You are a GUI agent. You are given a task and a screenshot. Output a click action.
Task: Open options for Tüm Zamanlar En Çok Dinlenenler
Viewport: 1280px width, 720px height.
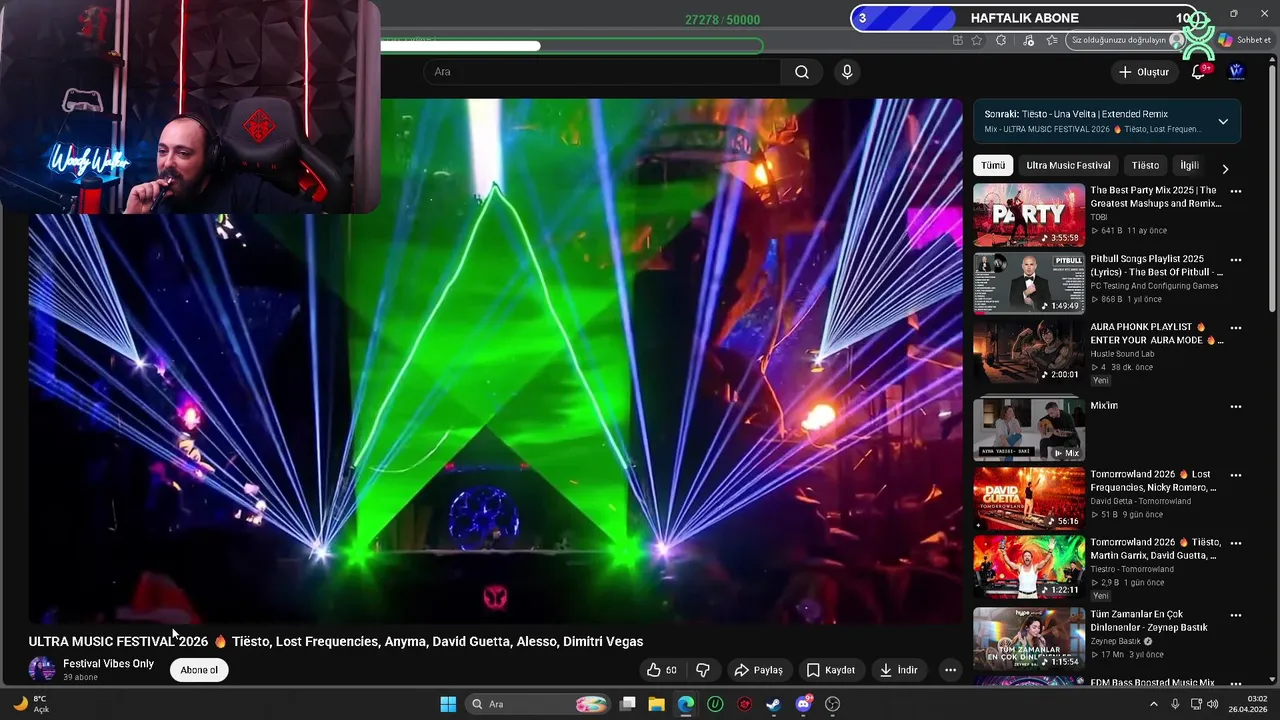tap(1236, 615)
